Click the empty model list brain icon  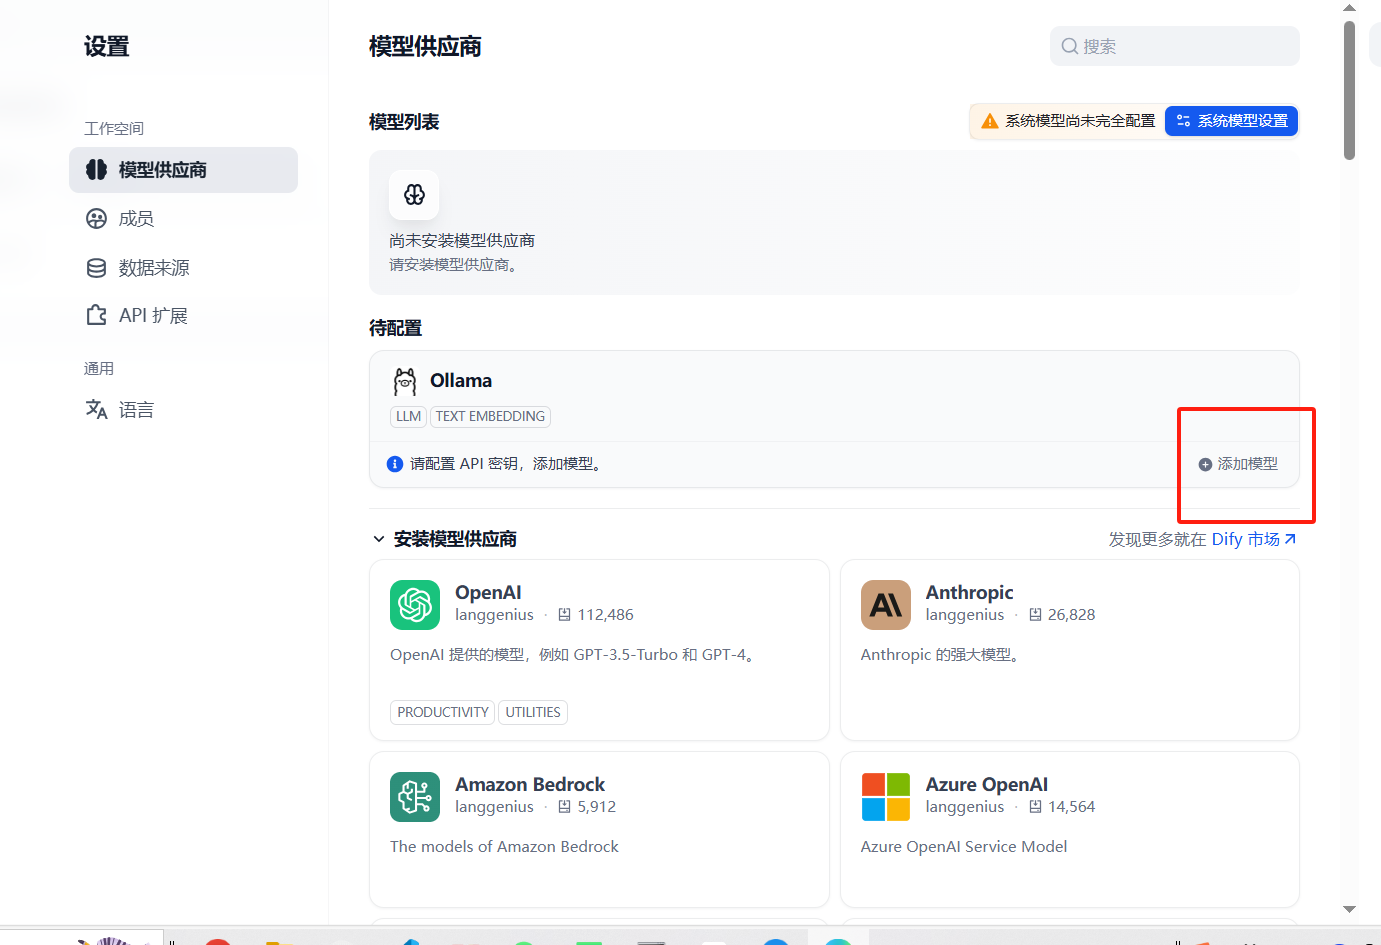414,194
